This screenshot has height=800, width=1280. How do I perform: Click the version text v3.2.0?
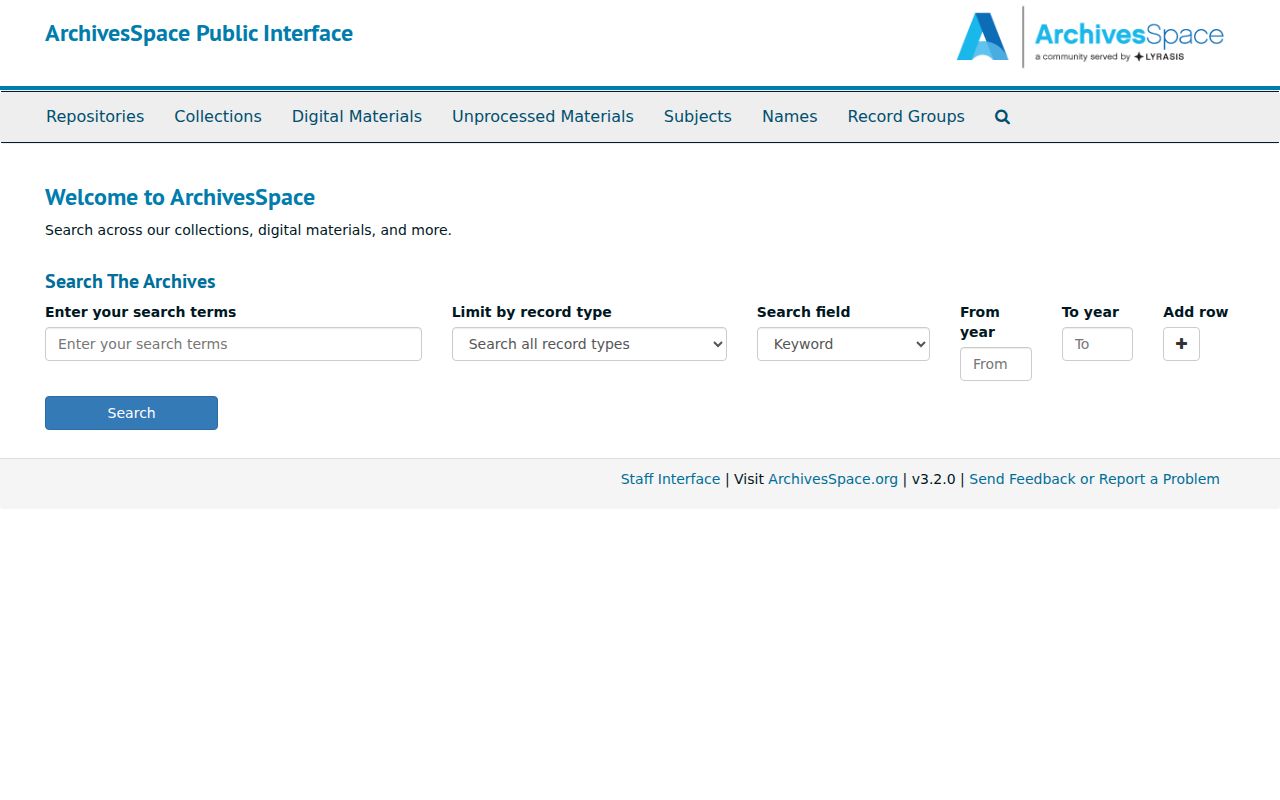(934, 479)
